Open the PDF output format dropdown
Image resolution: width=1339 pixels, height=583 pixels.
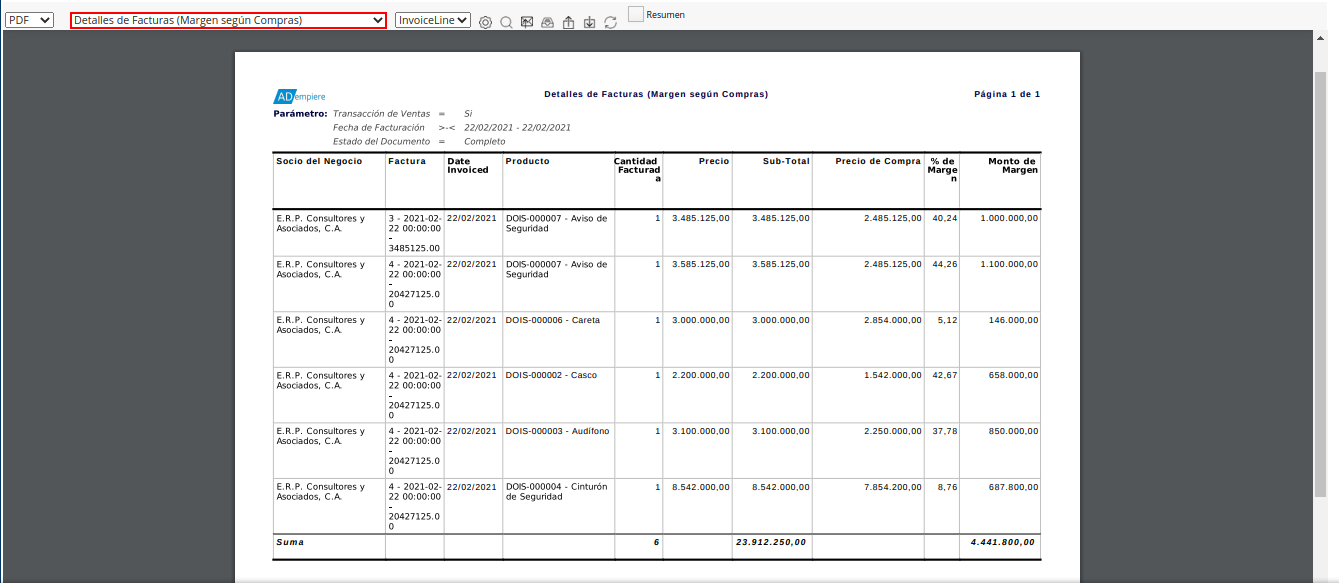pos(29,20)
